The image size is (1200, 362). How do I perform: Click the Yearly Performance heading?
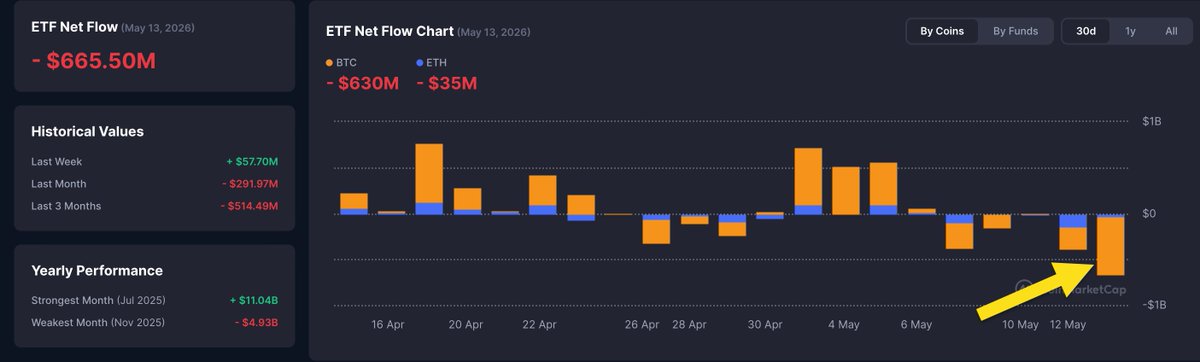(97, 271)
